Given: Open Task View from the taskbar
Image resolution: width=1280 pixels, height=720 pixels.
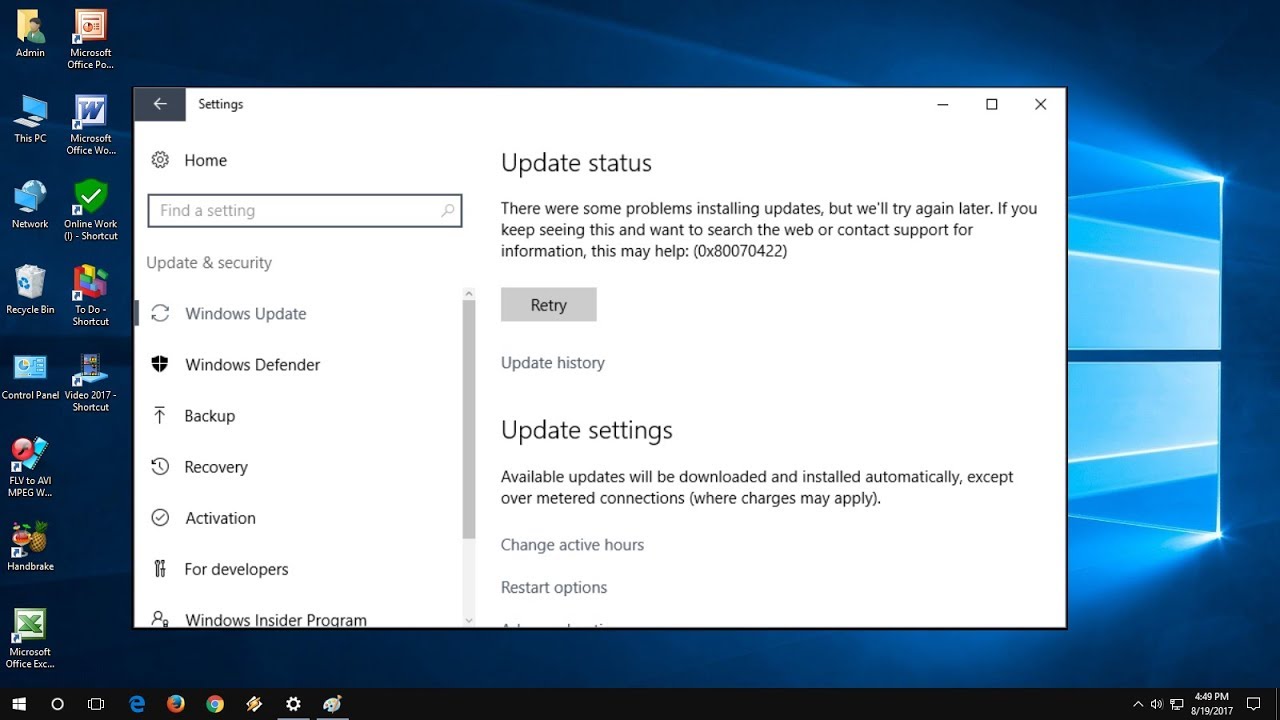Looking at the screenshot, I should click(96, 704).
